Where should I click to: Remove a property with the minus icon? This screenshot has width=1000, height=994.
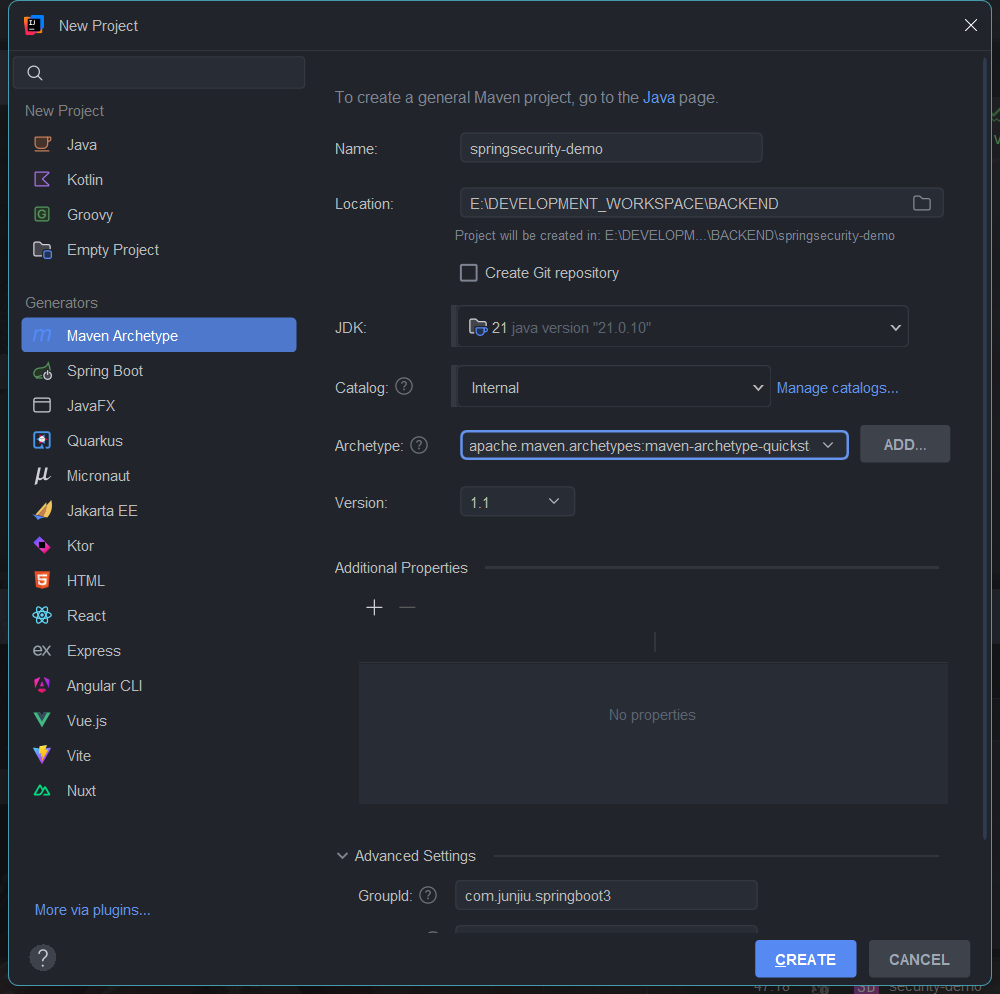[x=407, y=608]
